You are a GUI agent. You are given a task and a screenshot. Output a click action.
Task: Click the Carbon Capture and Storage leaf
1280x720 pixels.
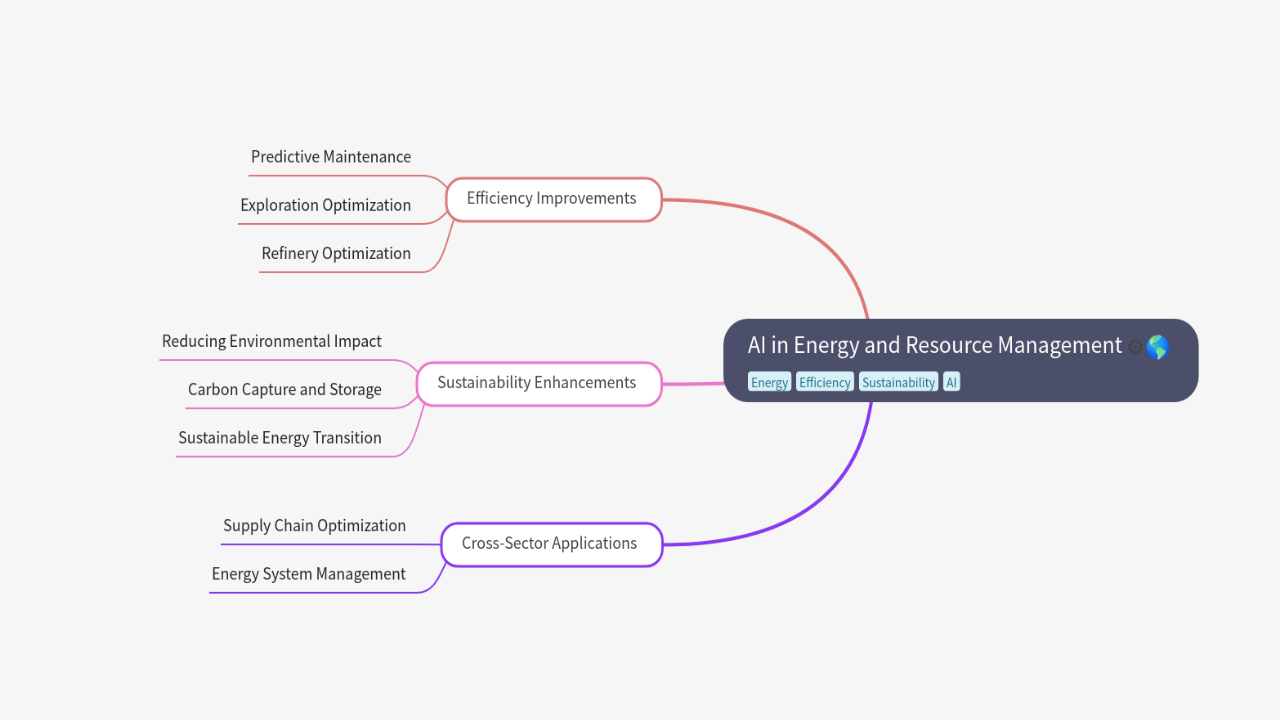[x=285, y=390]
